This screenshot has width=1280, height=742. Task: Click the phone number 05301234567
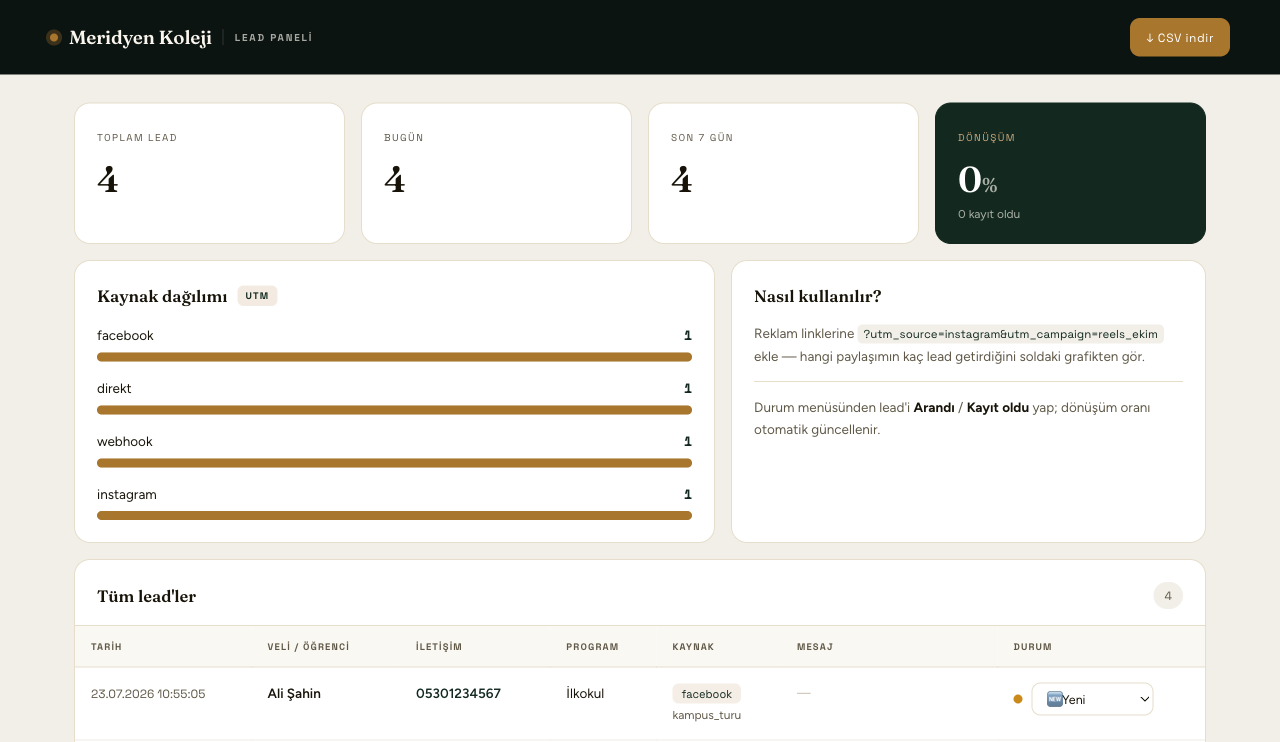(458, 694)
